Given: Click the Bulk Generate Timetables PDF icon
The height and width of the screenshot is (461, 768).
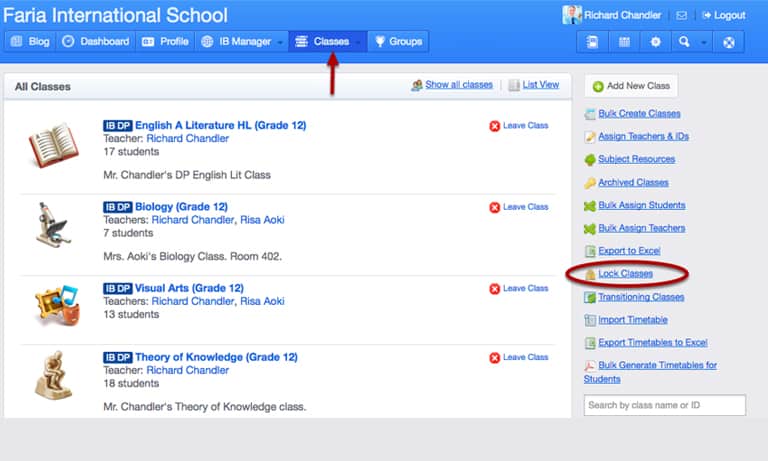Looking at the screenshot, I should 590,365.
